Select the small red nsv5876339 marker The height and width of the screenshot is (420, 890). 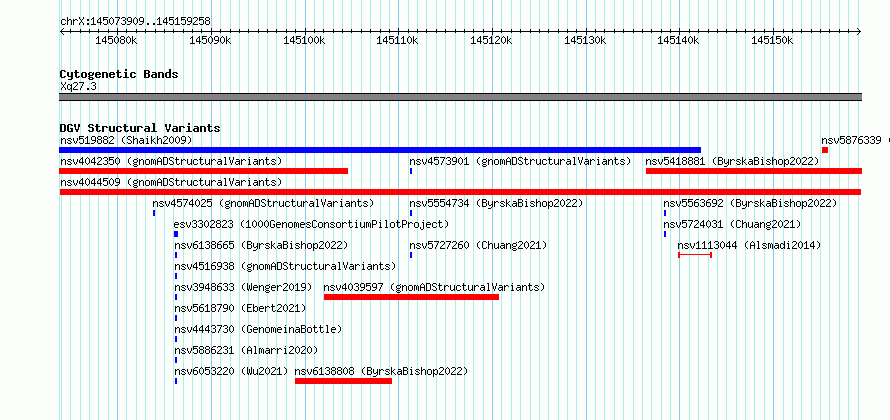[825, 150]
